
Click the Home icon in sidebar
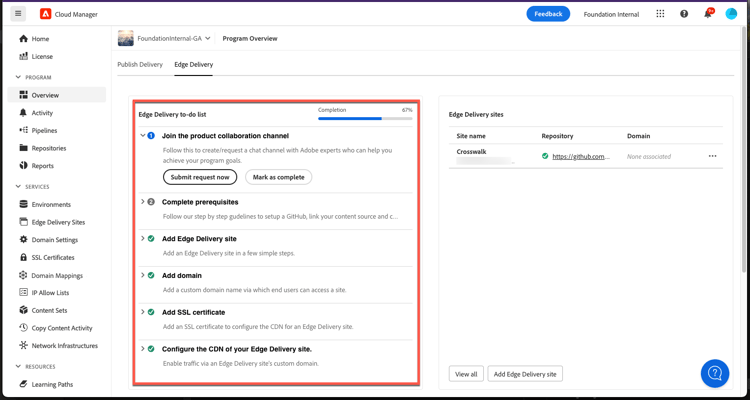point(23,39)
